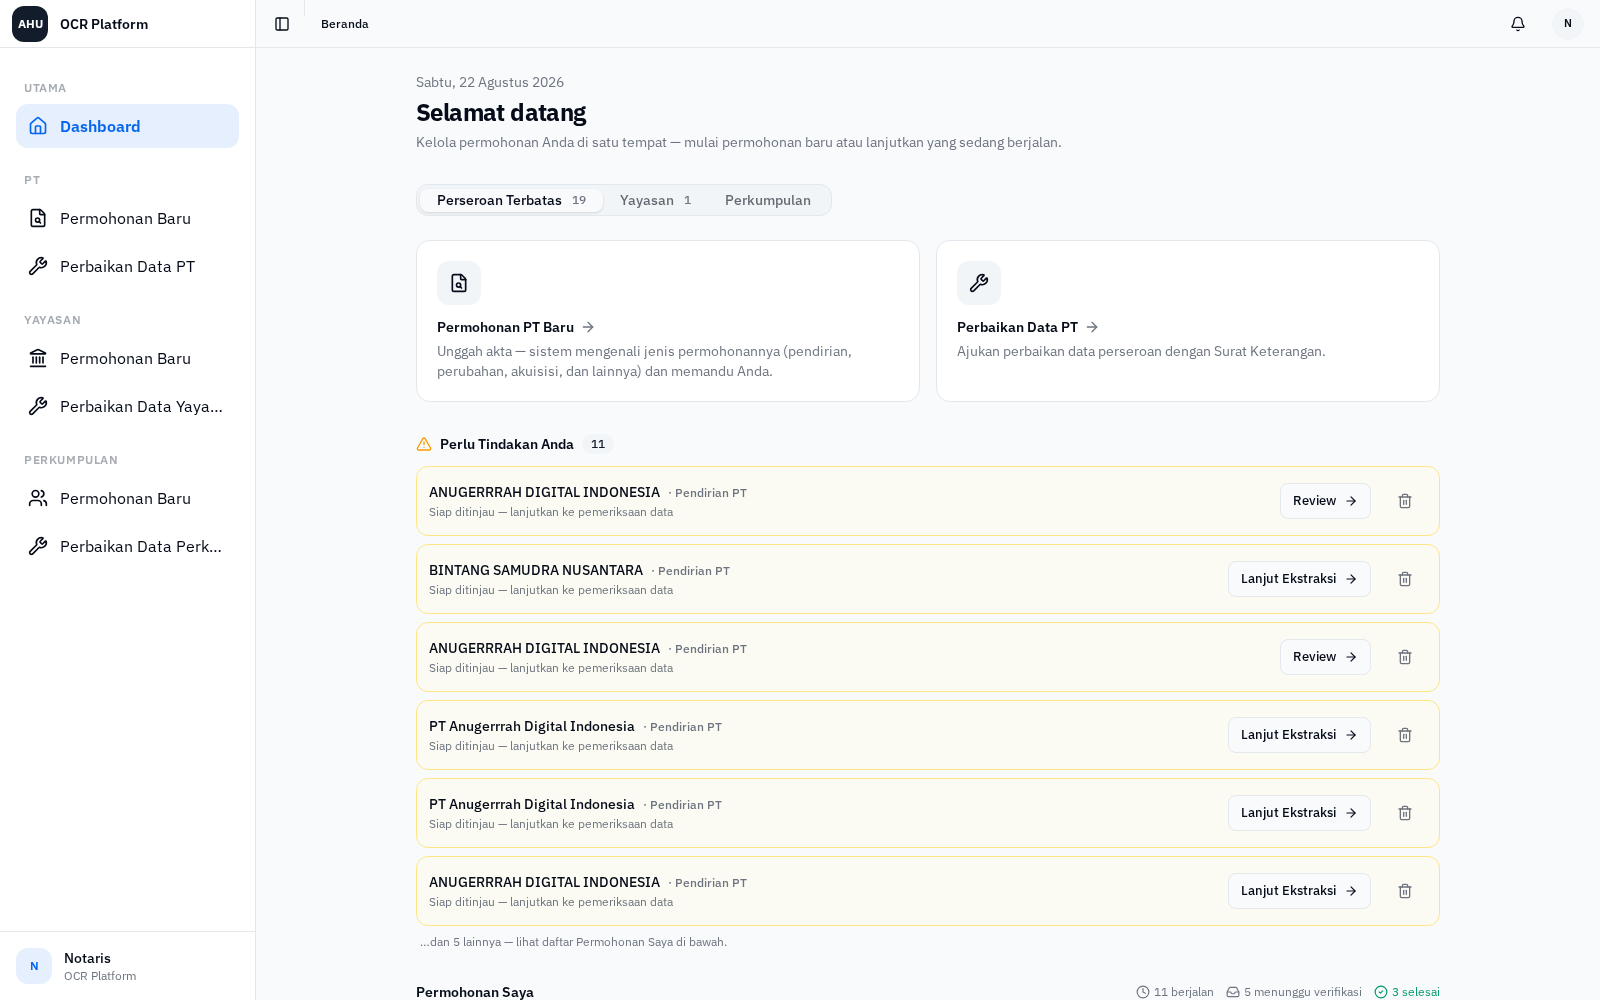Select the Perseroan Terbatas tab
The image size is (1600, 1000).
(x=511, y=200)
